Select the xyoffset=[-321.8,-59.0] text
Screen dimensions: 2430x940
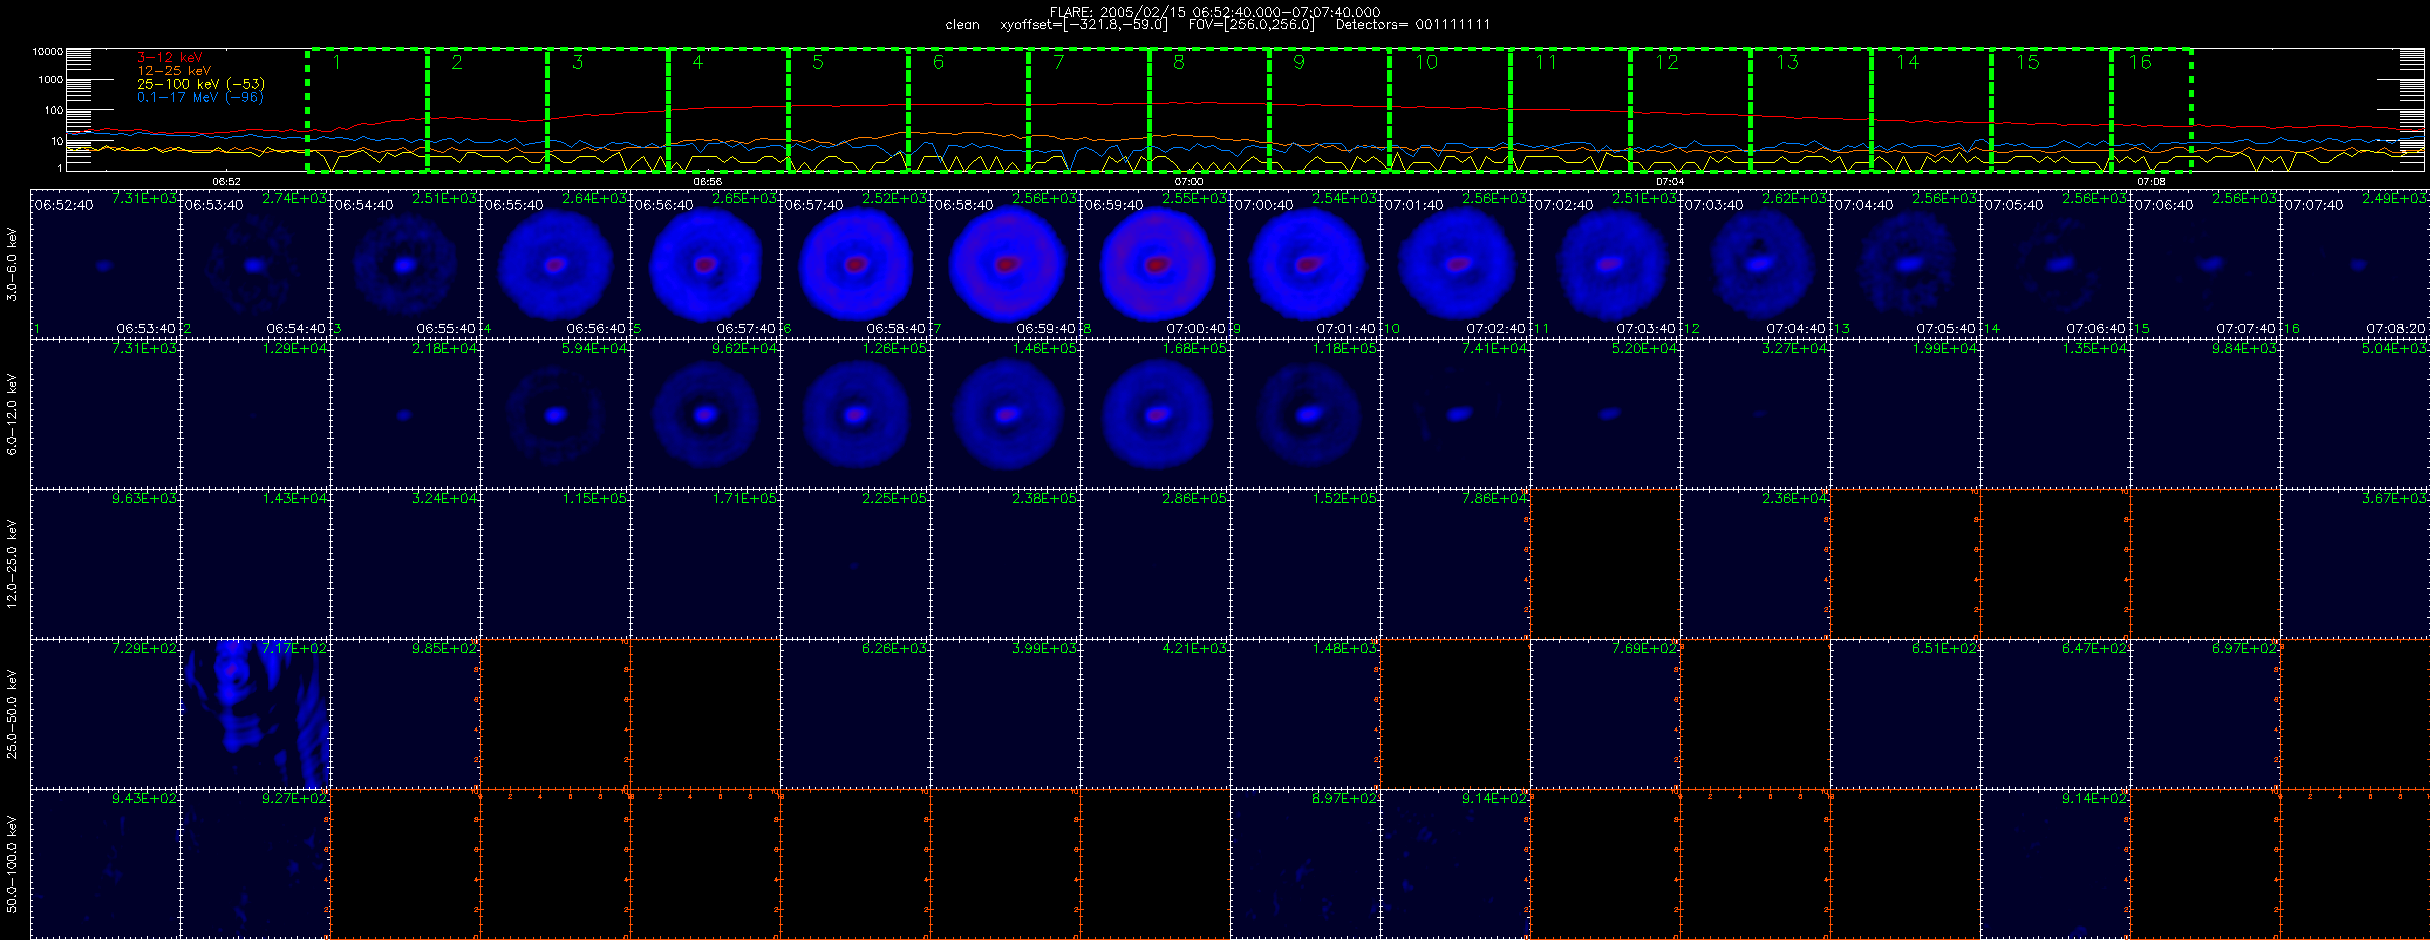pyautogui.click(x=1084, y=25)
